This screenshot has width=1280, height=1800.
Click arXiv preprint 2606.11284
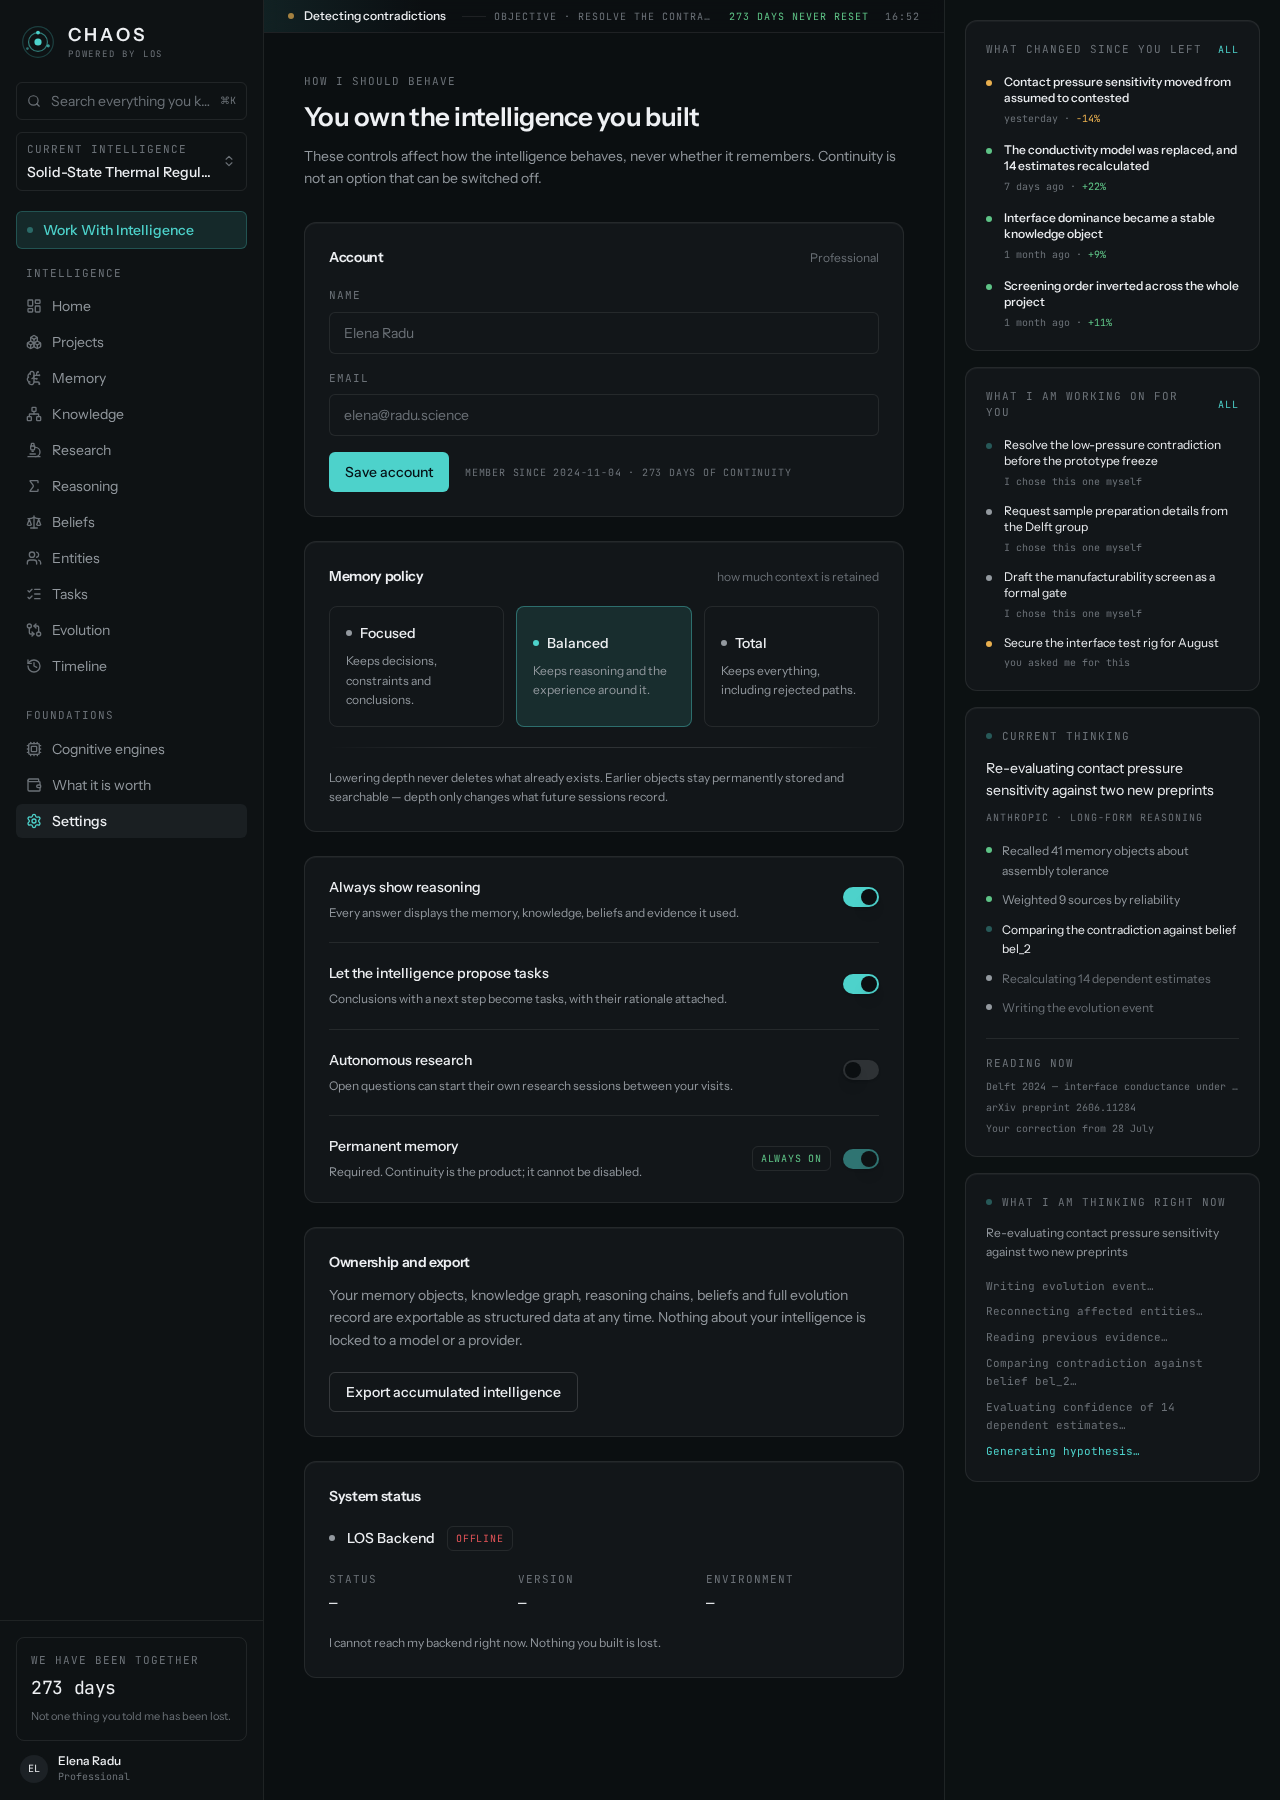[1061, 1108]
